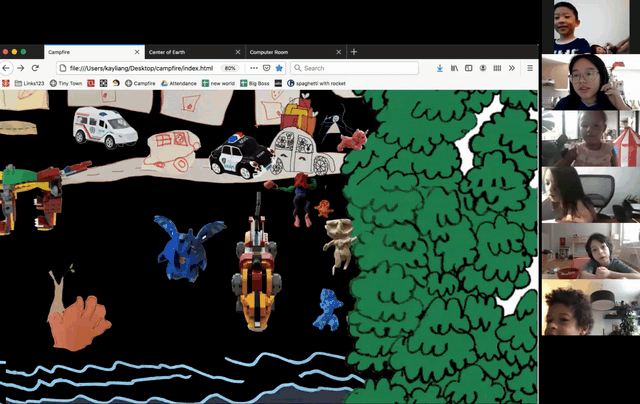The height and width of the screenshot is (404, 640).
Task: Click the 80% zoom level indicator
Action: [230, 68]
